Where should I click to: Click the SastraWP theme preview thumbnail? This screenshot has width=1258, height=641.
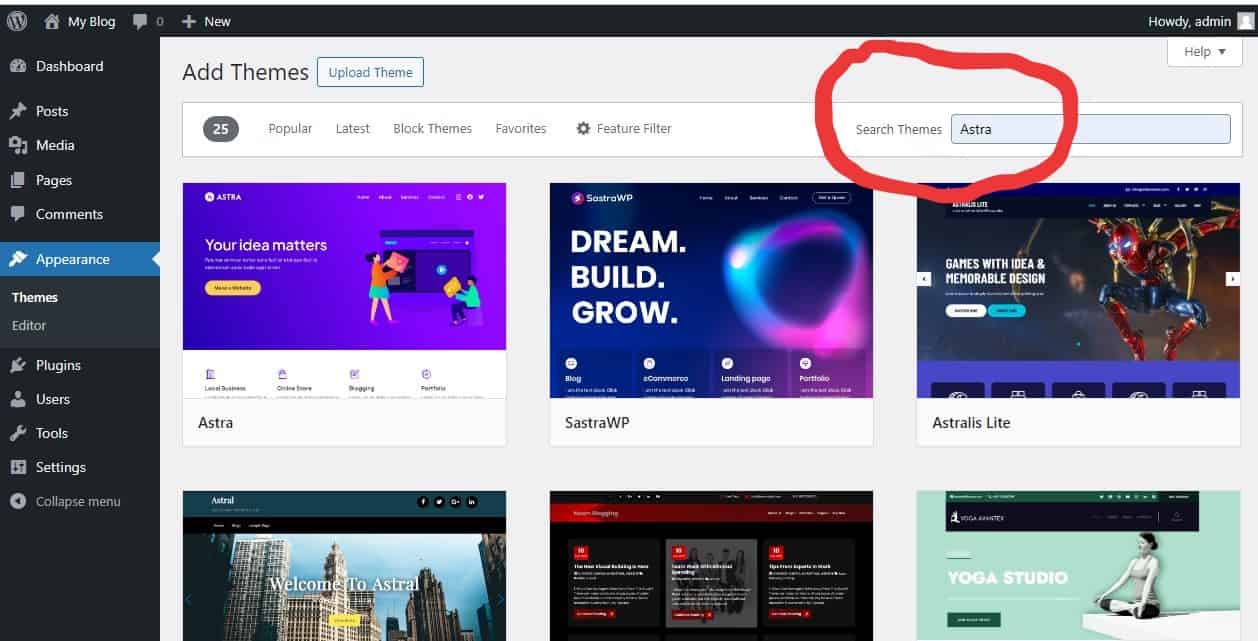[711, 291]
